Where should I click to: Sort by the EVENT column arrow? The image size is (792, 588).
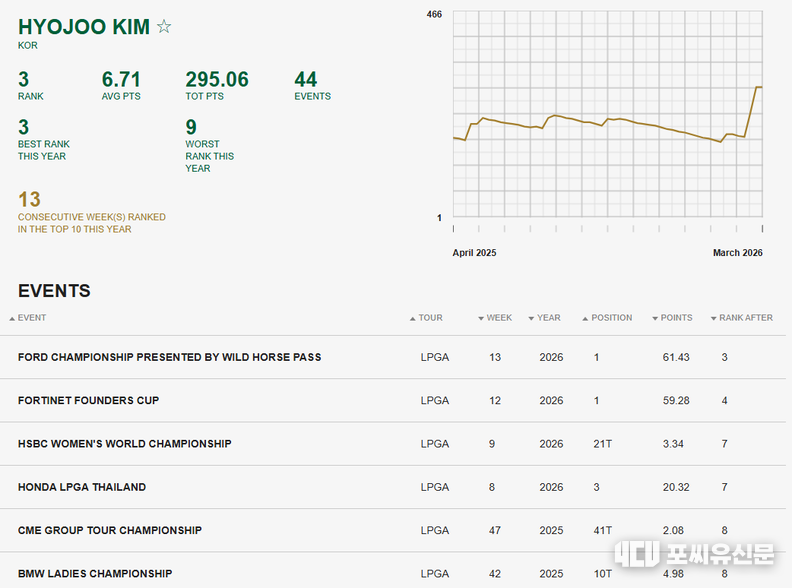tap(12, 318)
